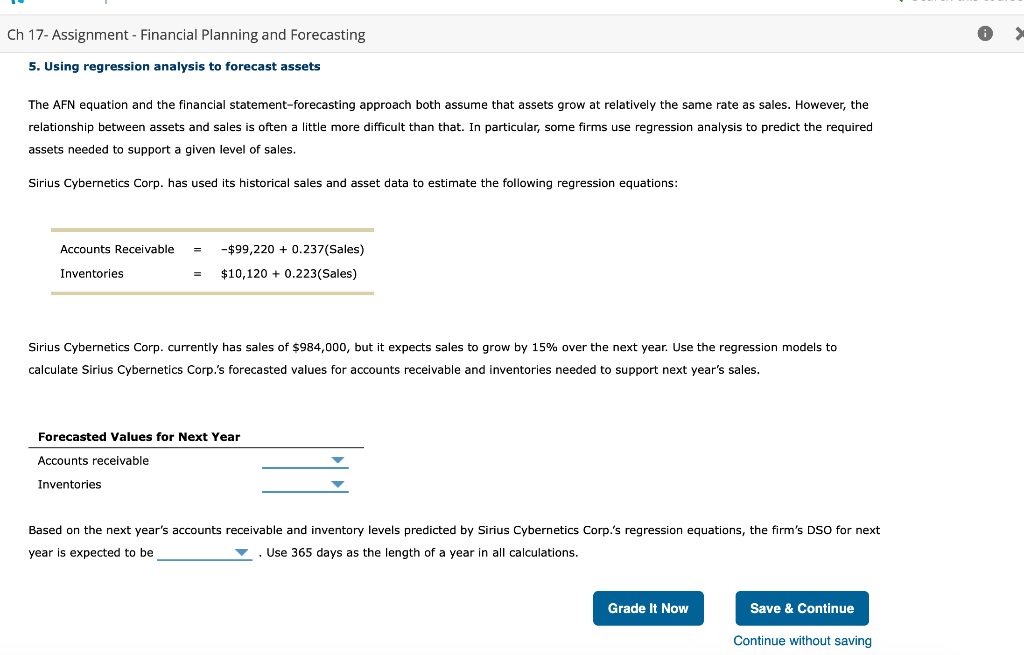Click the Forecasted Values for Next Year header
This screenshot has height=655, width=1024.
pyautogui.click(x=139, y=437)
